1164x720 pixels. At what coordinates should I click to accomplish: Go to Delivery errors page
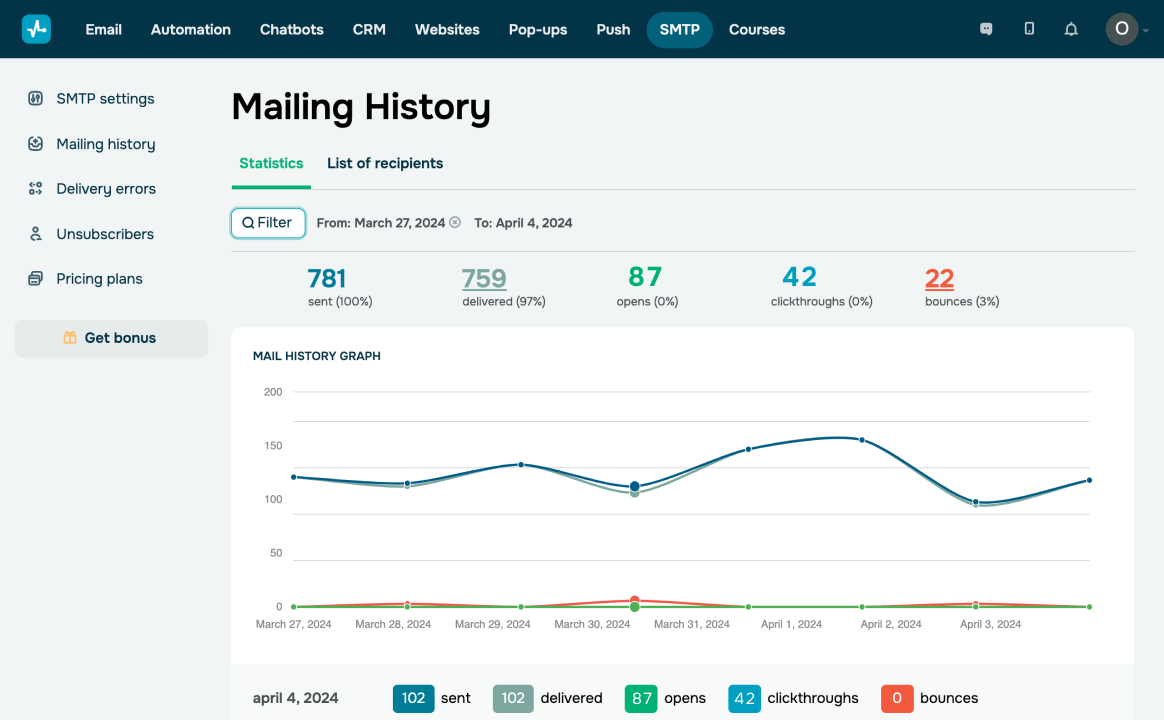[x=106, y=189]
